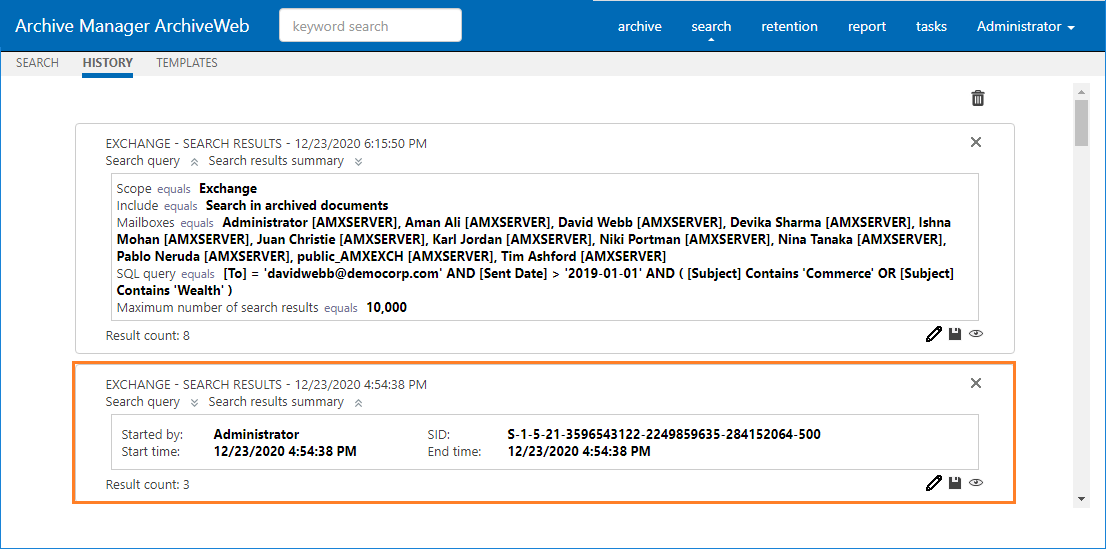Click the 'Result count: 8' text
The height and width of the screenshot is (549, 1106).
147,336
